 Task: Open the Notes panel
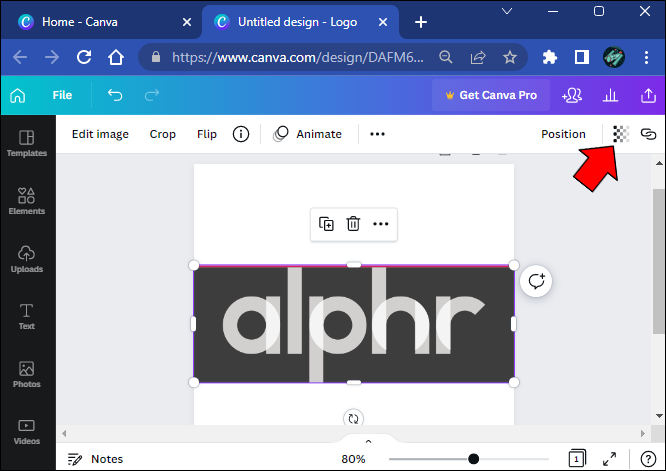click(95, 459)
